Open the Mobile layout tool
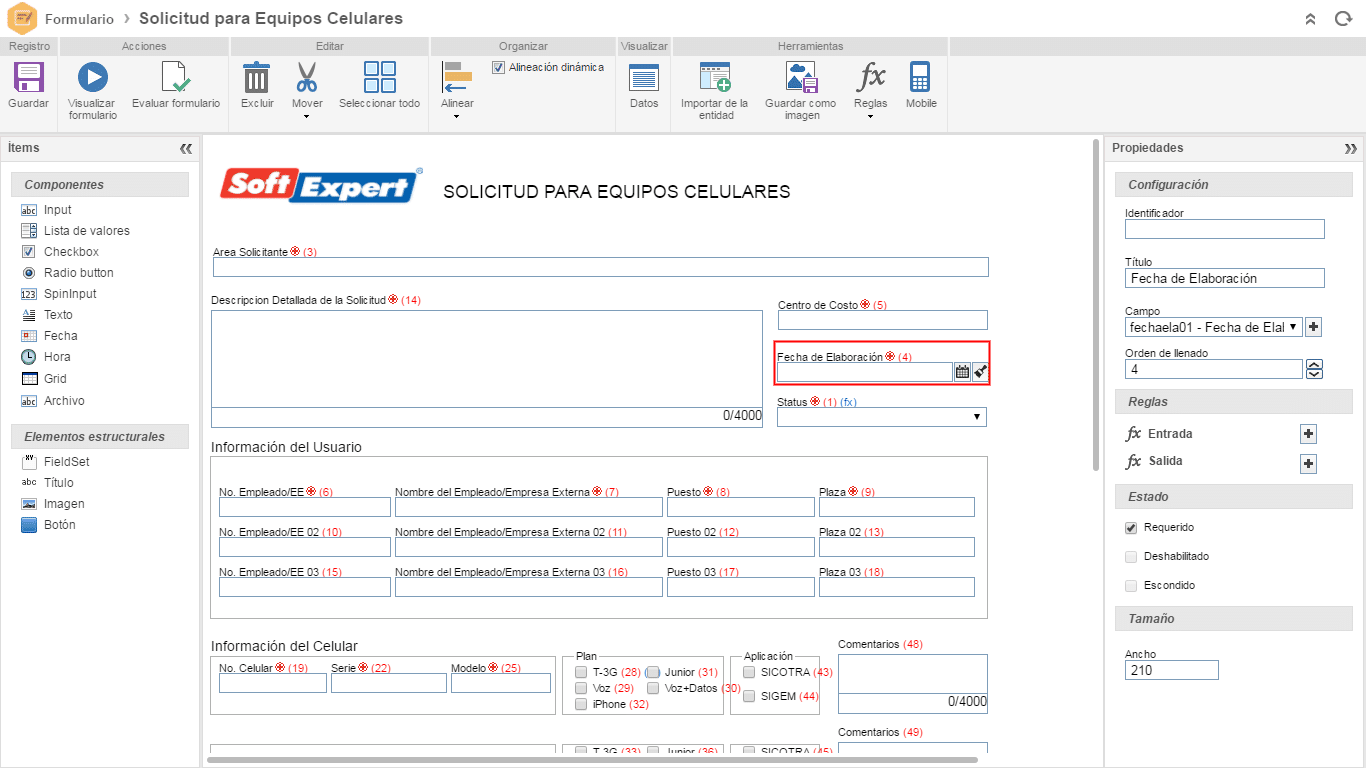The height and width of the screenshot is (768, 1366). tap(921, 77)
